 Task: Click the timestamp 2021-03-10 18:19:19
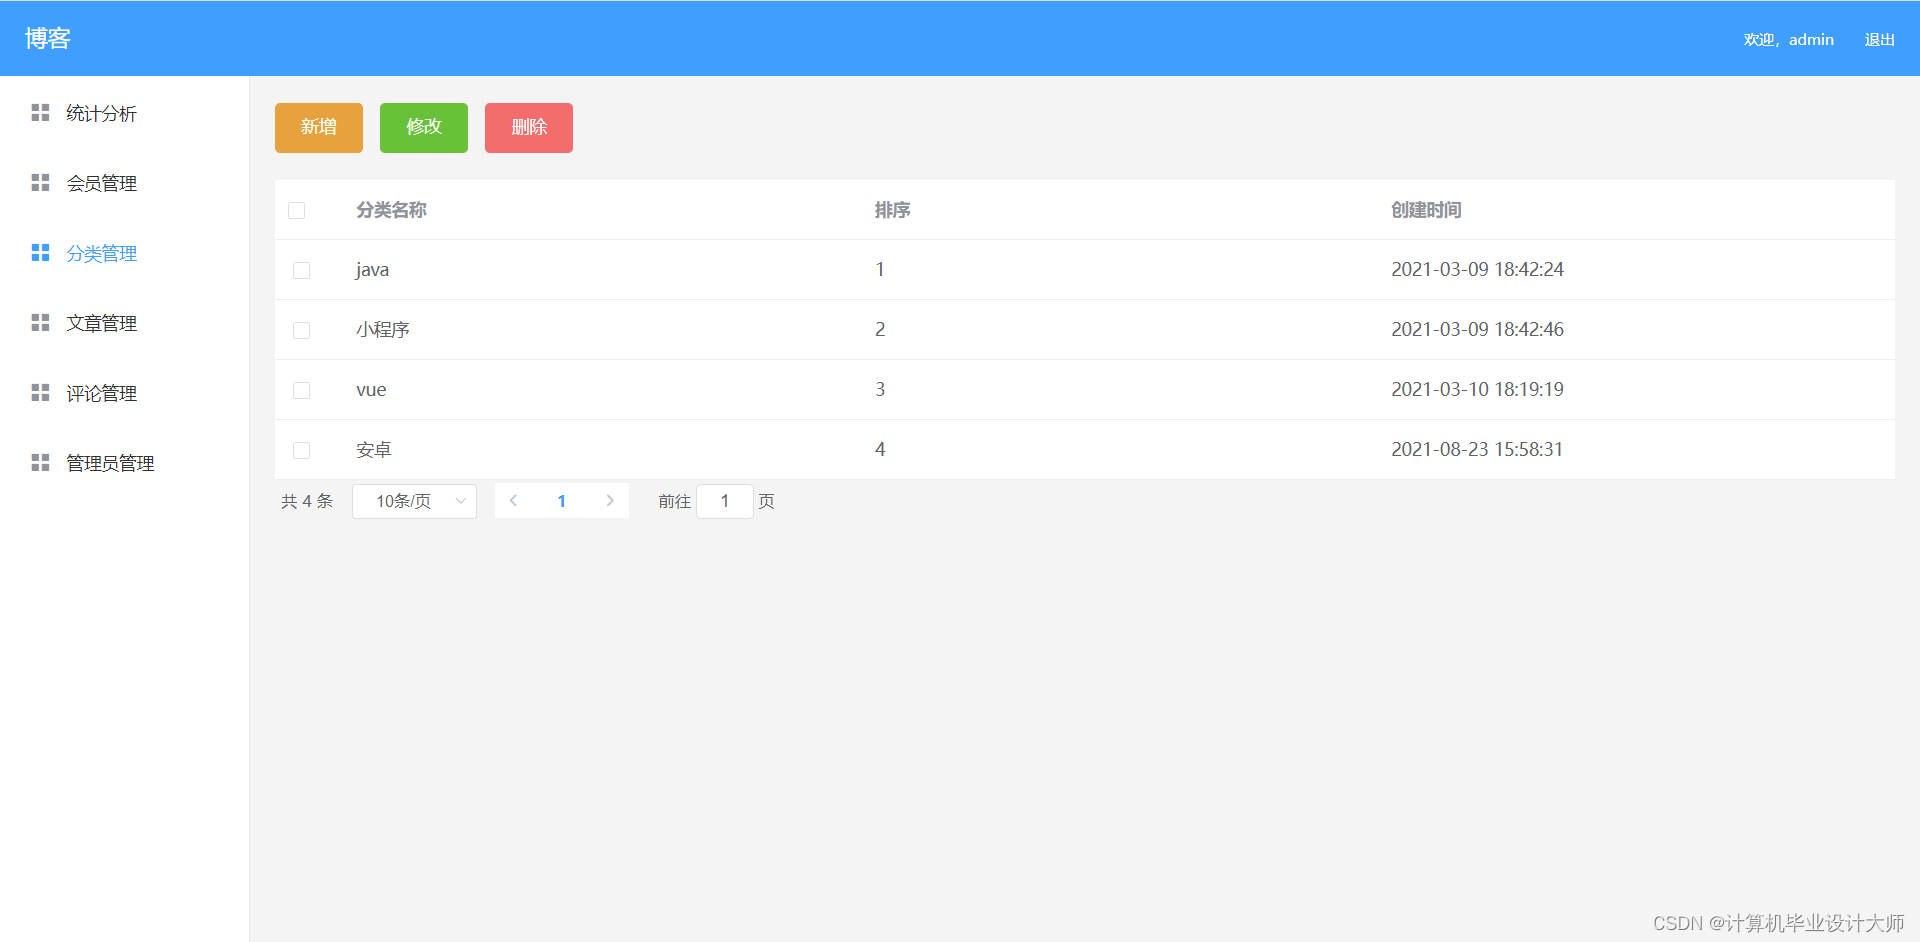(1477, 389)
